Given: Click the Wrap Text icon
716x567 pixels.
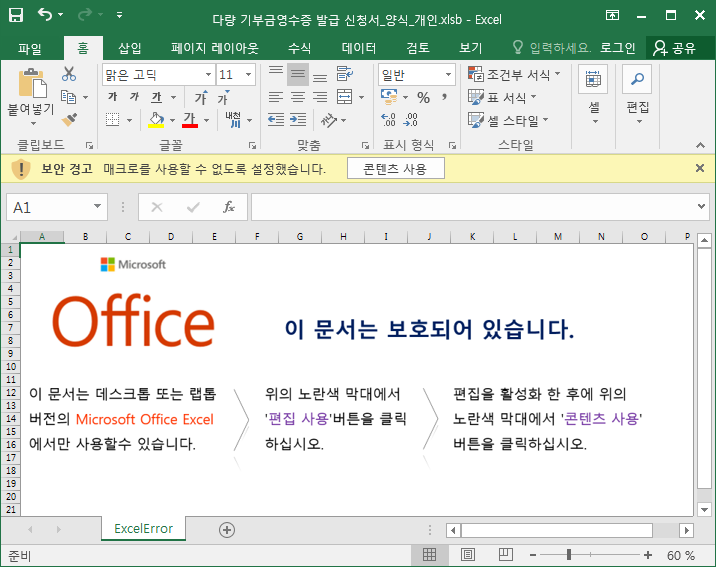Looking at the screenshot, I should point(345,74).
